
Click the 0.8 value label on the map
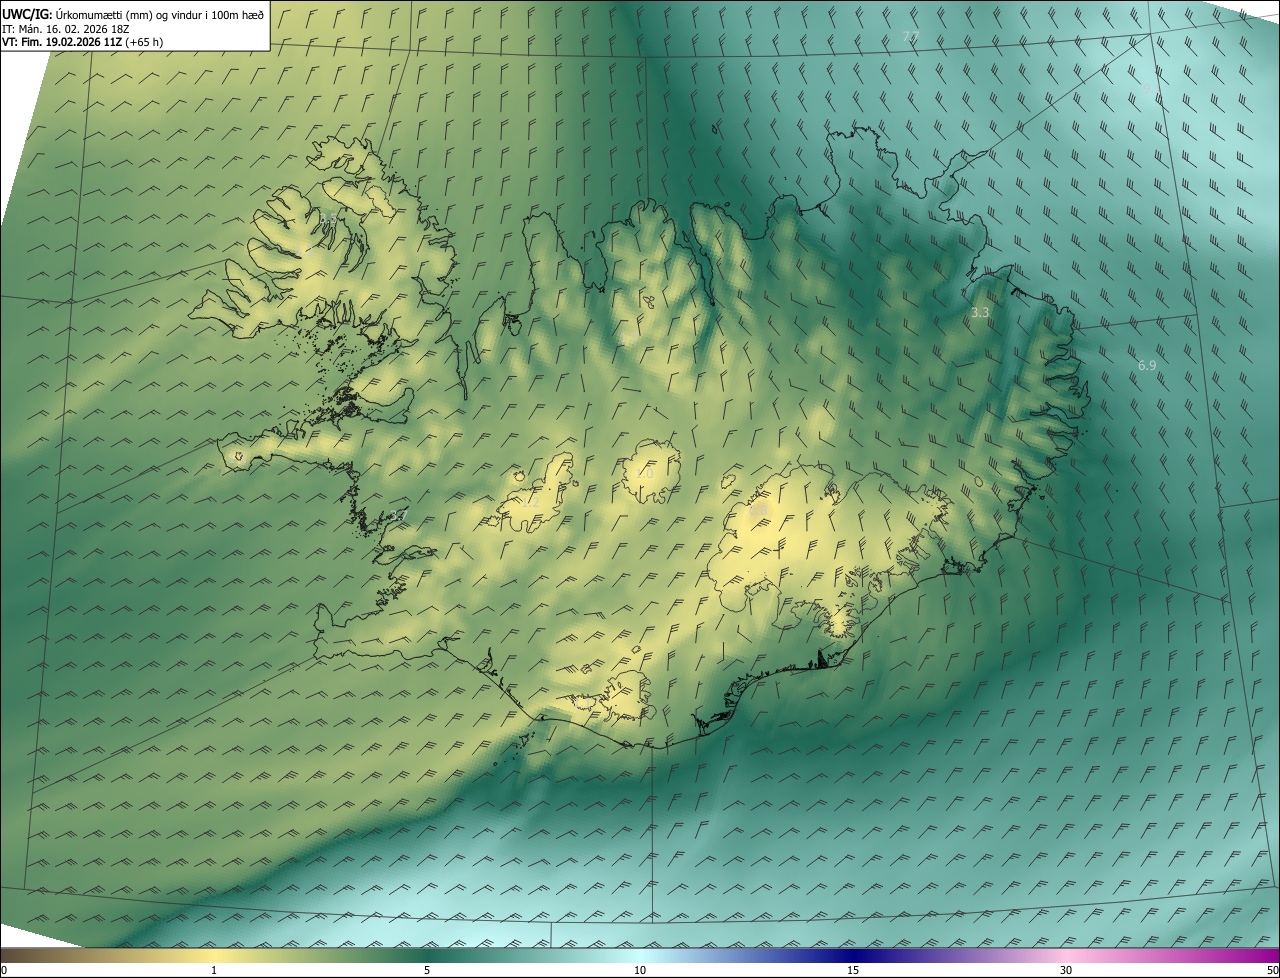click(759, 511)
